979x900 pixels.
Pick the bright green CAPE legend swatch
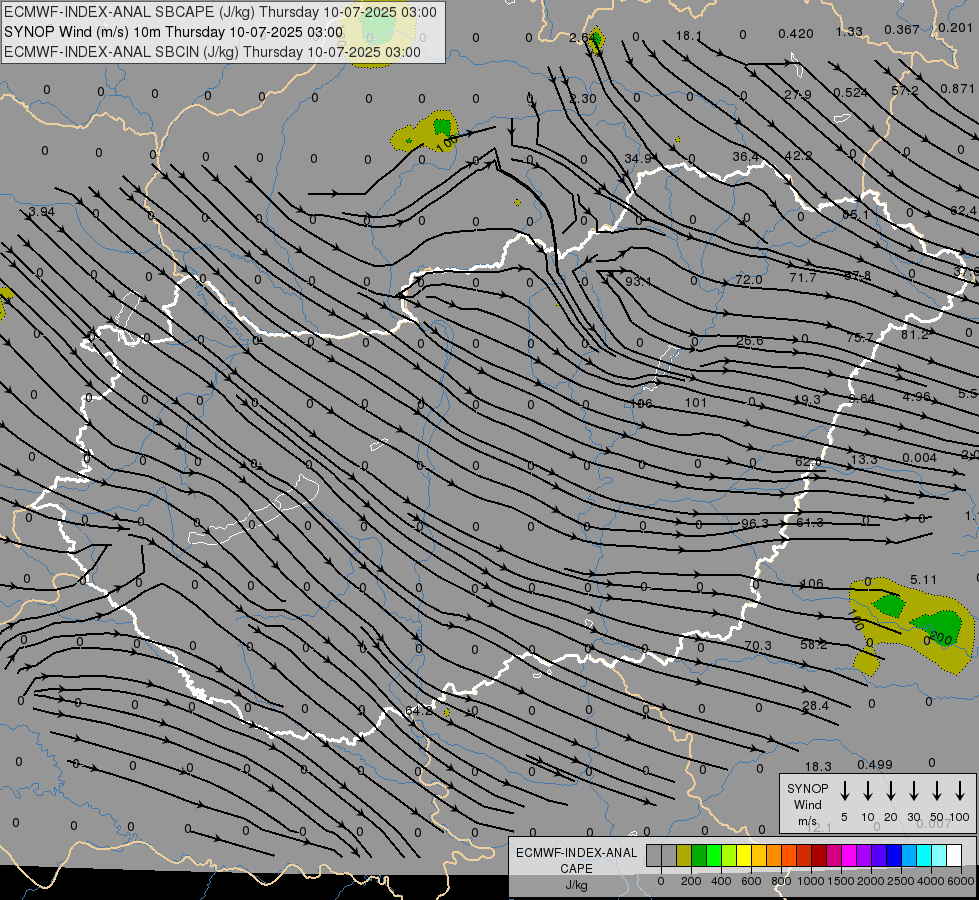714,855
